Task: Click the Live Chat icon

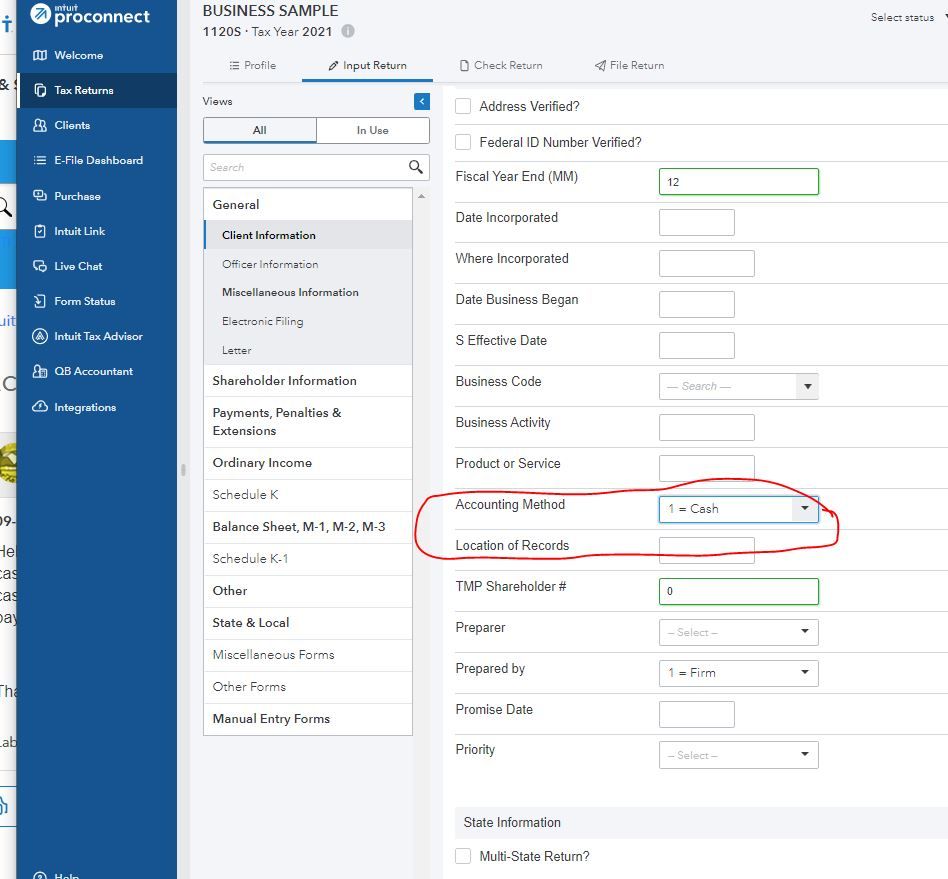Action: [x=40, y=266]
